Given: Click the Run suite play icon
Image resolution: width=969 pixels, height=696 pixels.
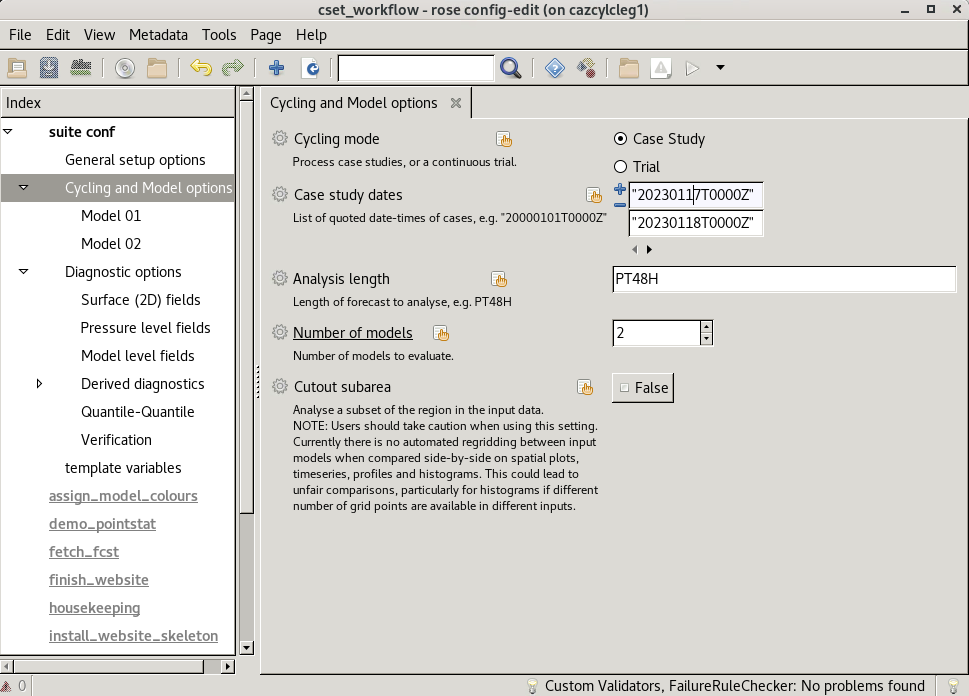Looking at the screenshot, I should [x=692, y=67].
